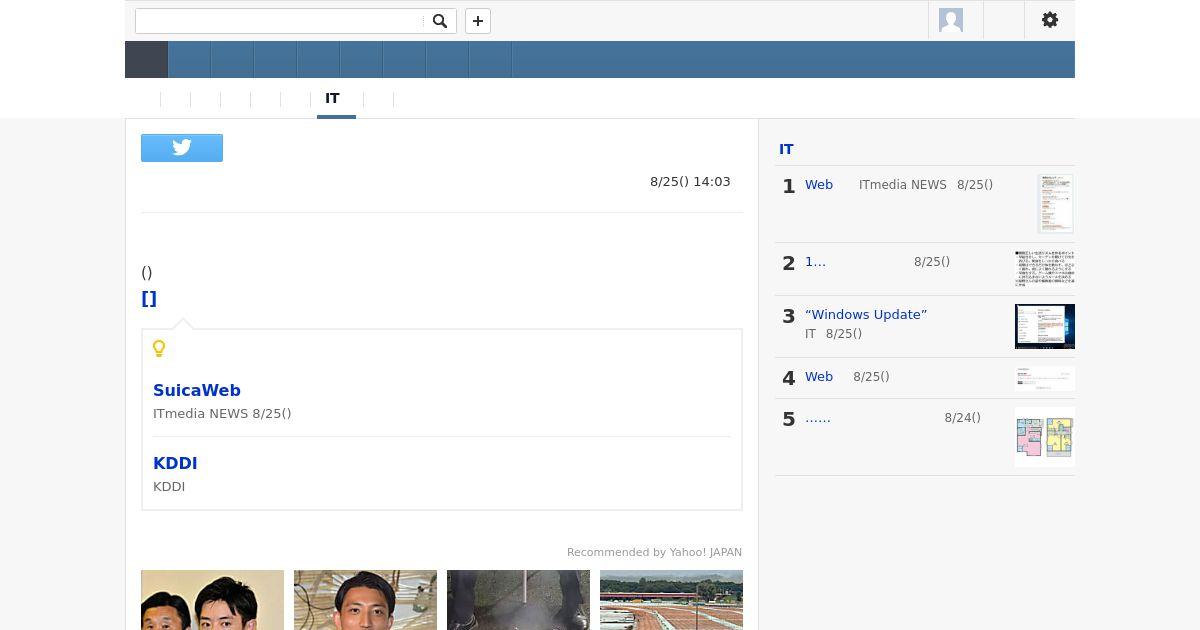Click rank 2 text-image thumbnail

tap(1045, 269)
